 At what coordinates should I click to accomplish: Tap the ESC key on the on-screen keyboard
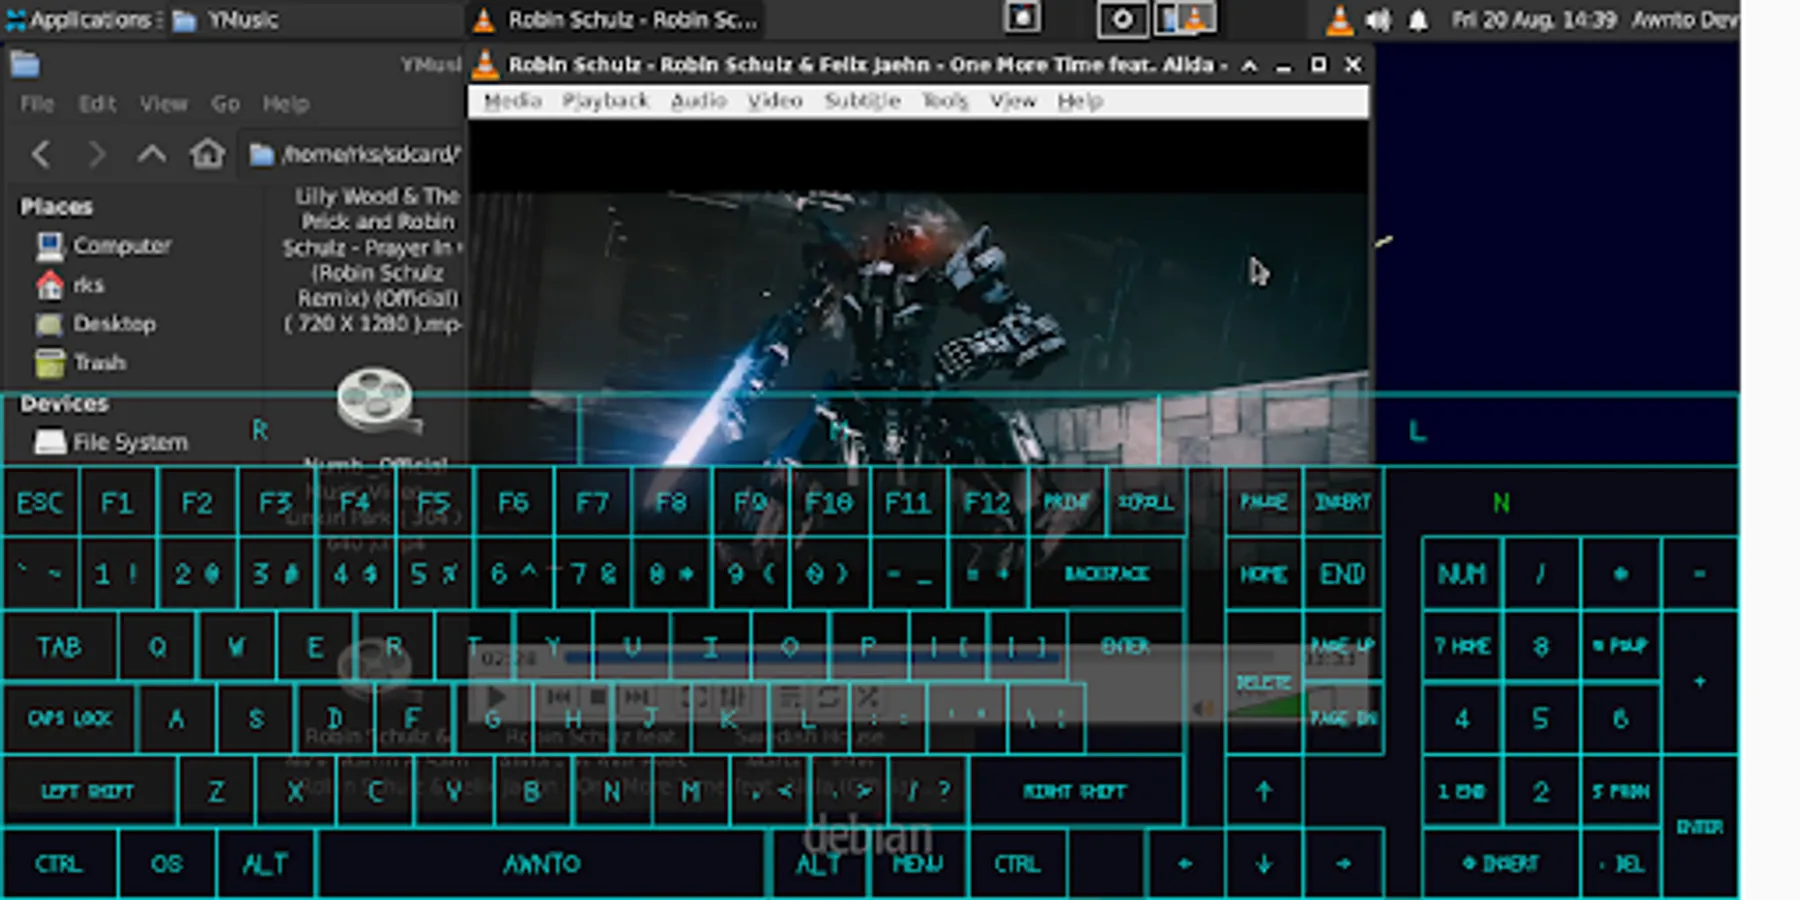(40, 502)
